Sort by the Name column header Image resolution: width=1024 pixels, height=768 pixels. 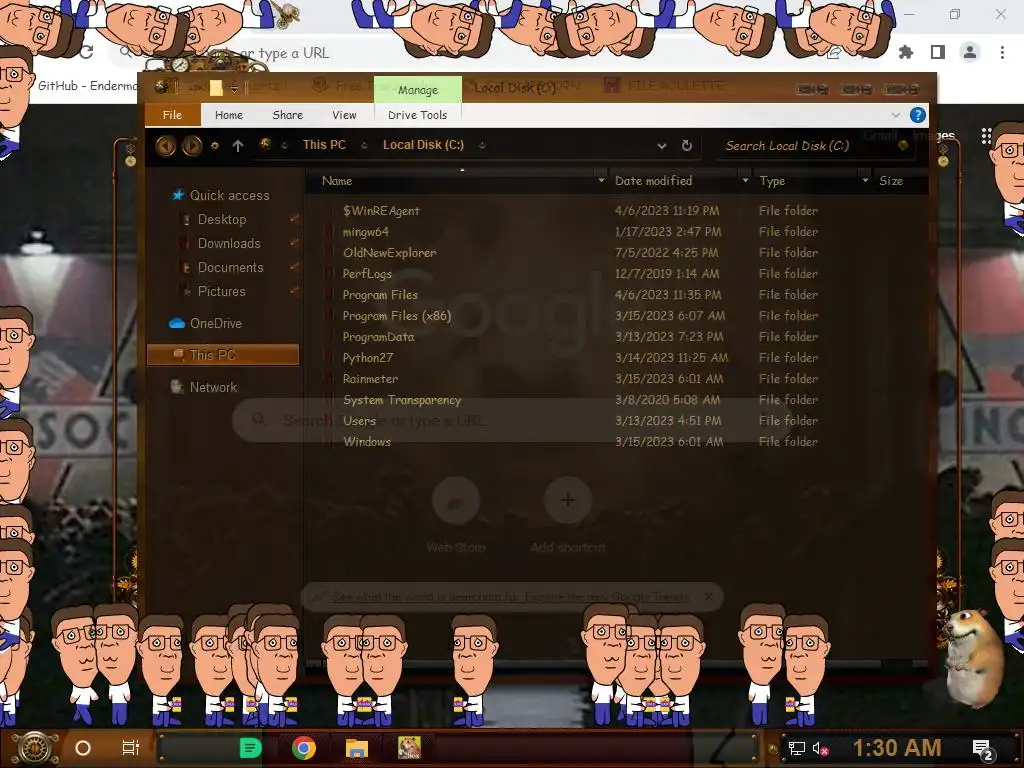click(x=337, y=181)
